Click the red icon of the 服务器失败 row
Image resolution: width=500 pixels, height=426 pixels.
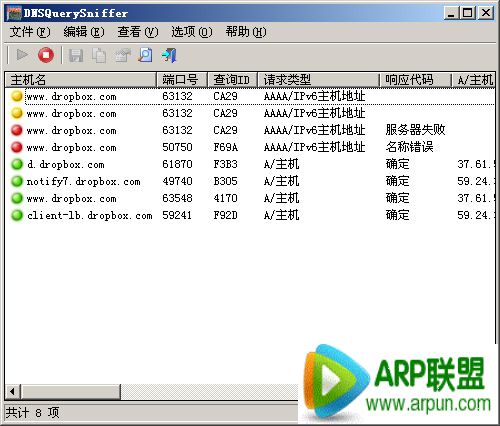click(17, 130)
